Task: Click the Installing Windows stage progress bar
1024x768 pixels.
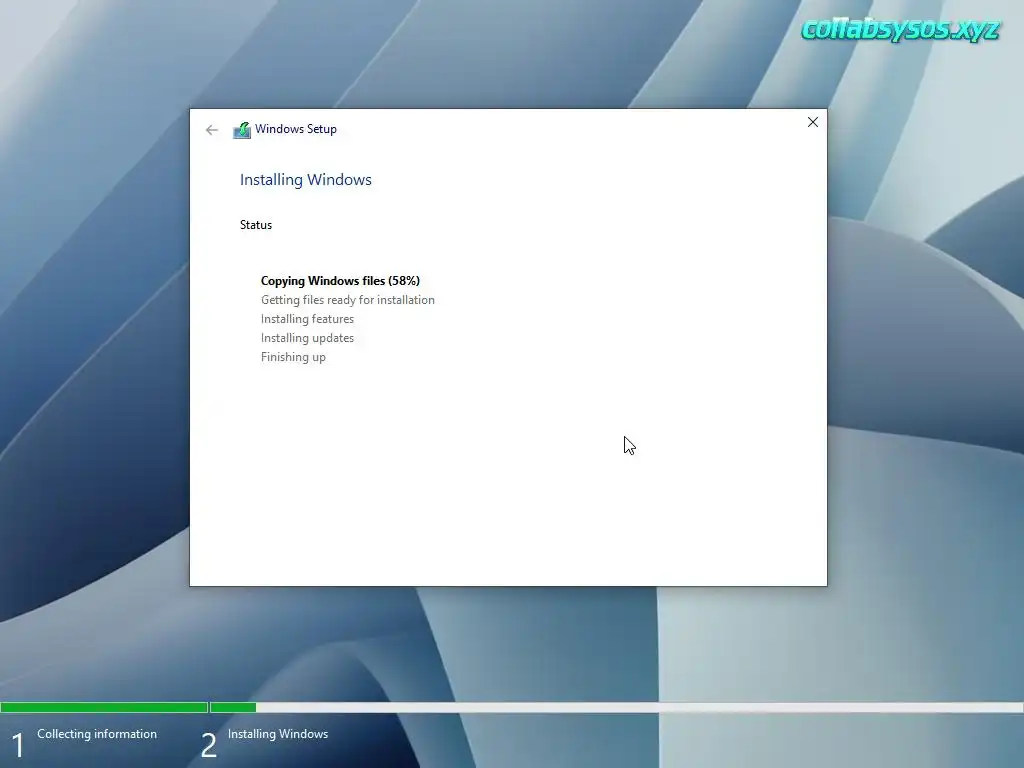Action: click(616, 707)
